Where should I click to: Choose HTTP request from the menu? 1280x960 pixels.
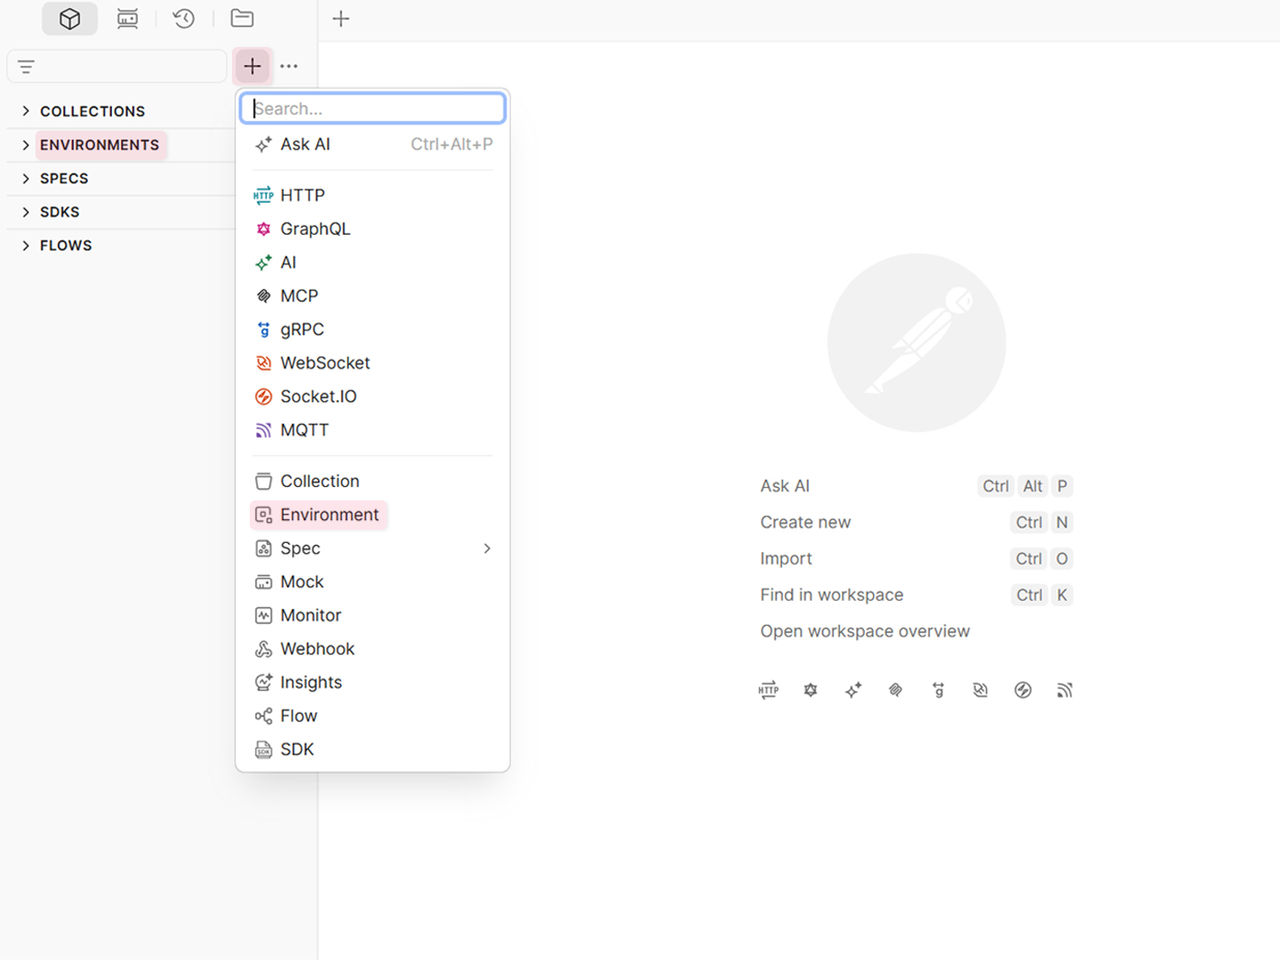click(x=372, y=195)
